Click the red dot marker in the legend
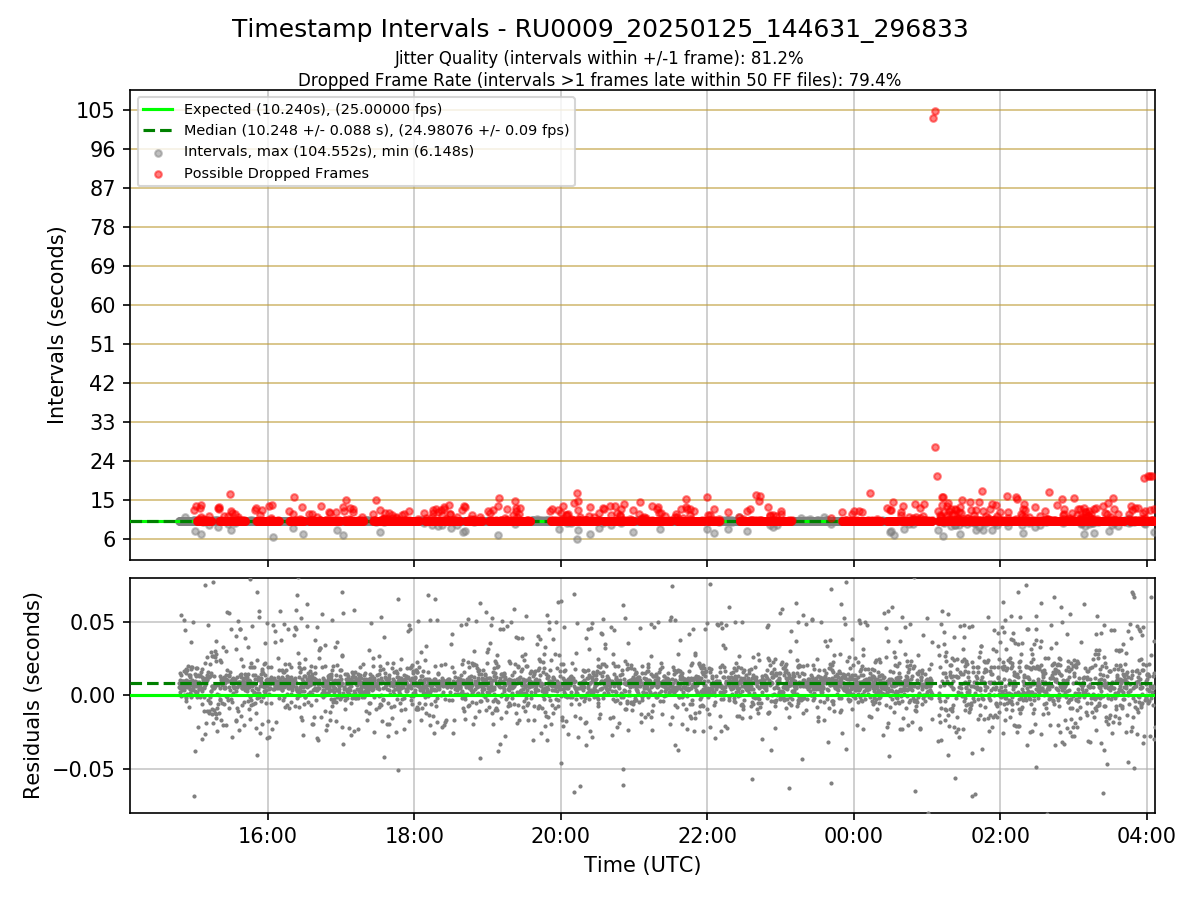The width and height of the screenshot is (1200, 900). [x=159, y=173]
